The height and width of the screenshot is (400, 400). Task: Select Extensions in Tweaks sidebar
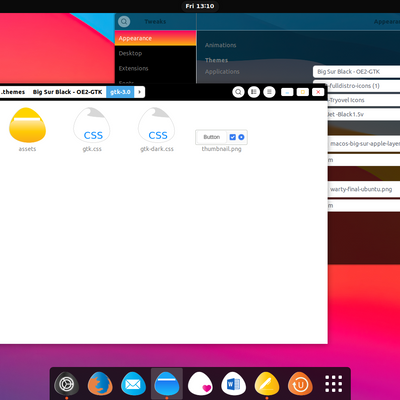(156, 68)
